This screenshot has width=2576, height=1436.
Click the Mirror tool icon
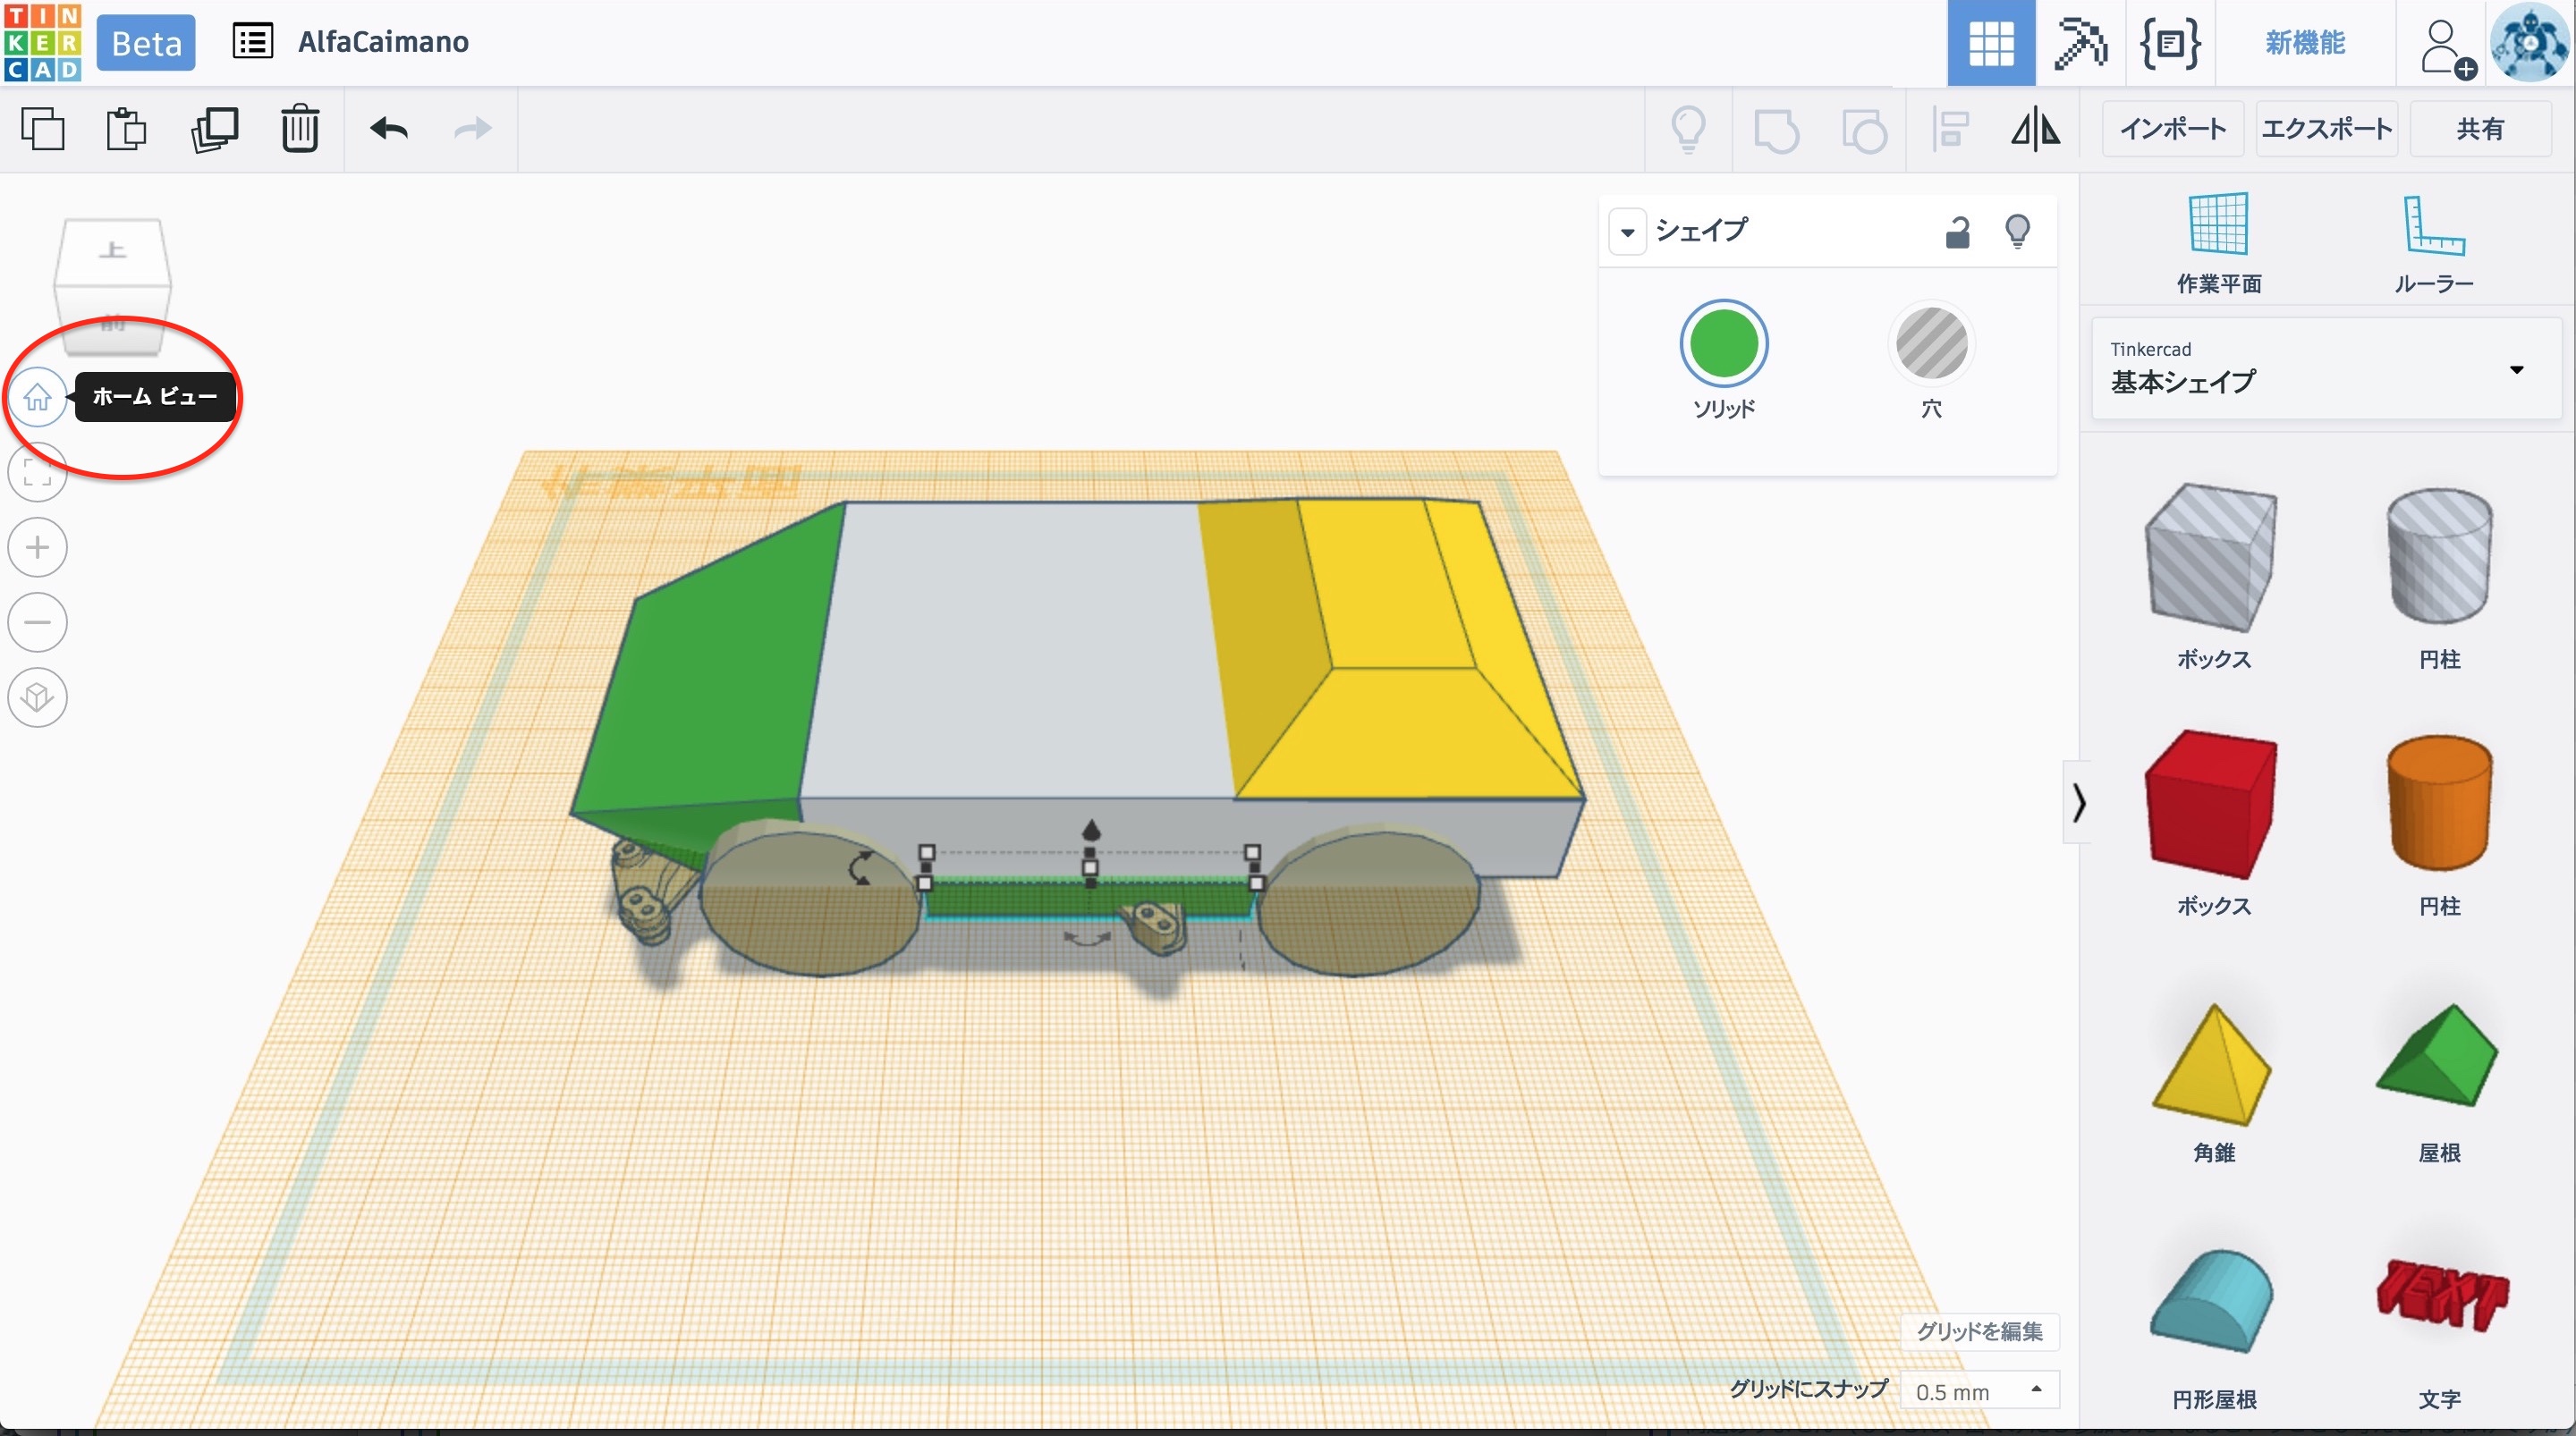click(2035, 129)
